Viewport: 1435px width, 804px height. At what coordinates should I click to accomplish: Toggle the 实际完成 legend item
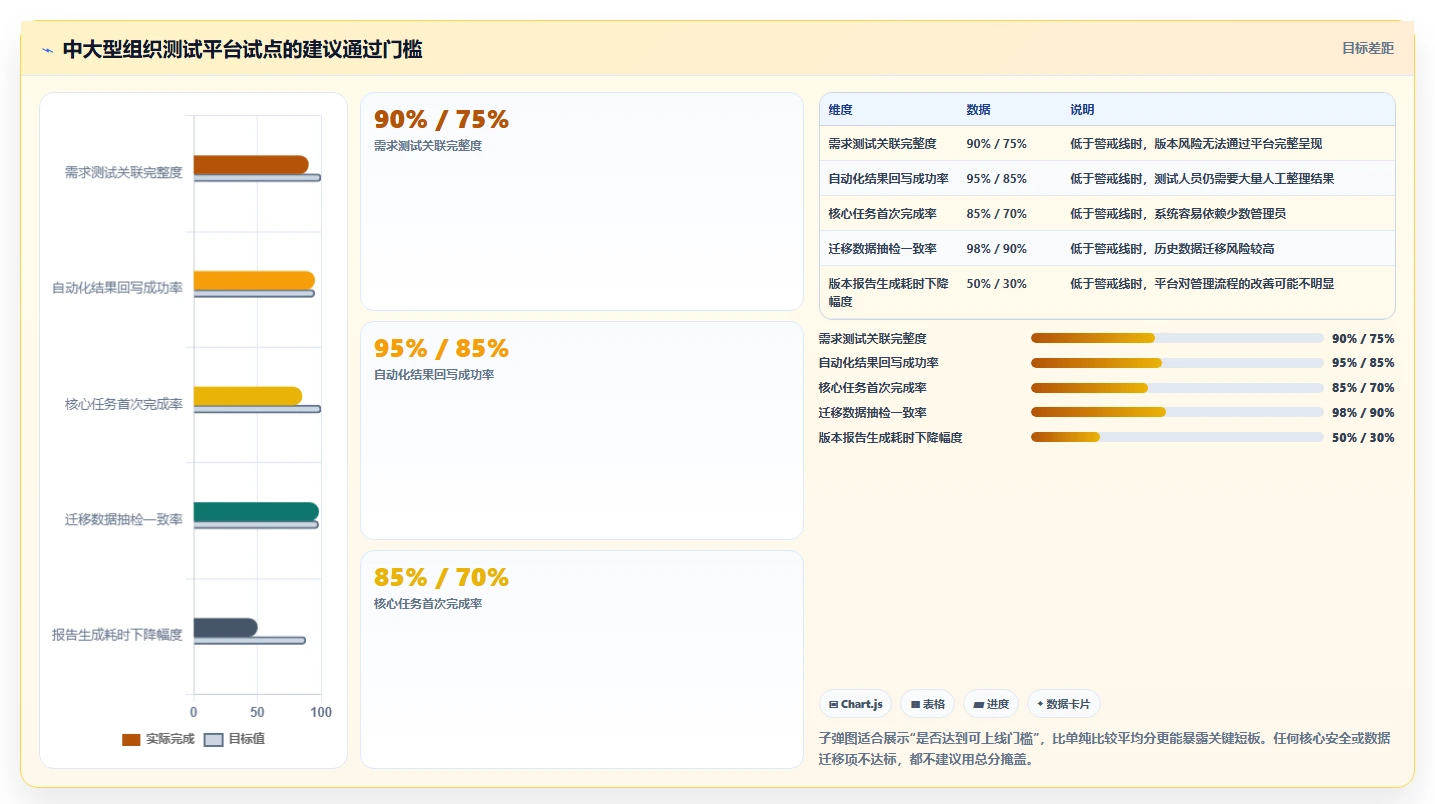pos(158,739)
